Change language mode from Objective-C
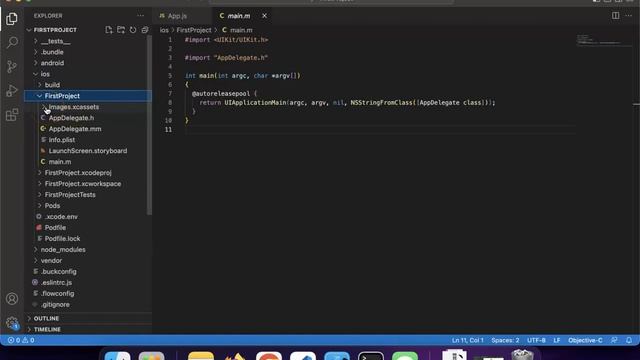Screen dimensions: 640x360 585,340
